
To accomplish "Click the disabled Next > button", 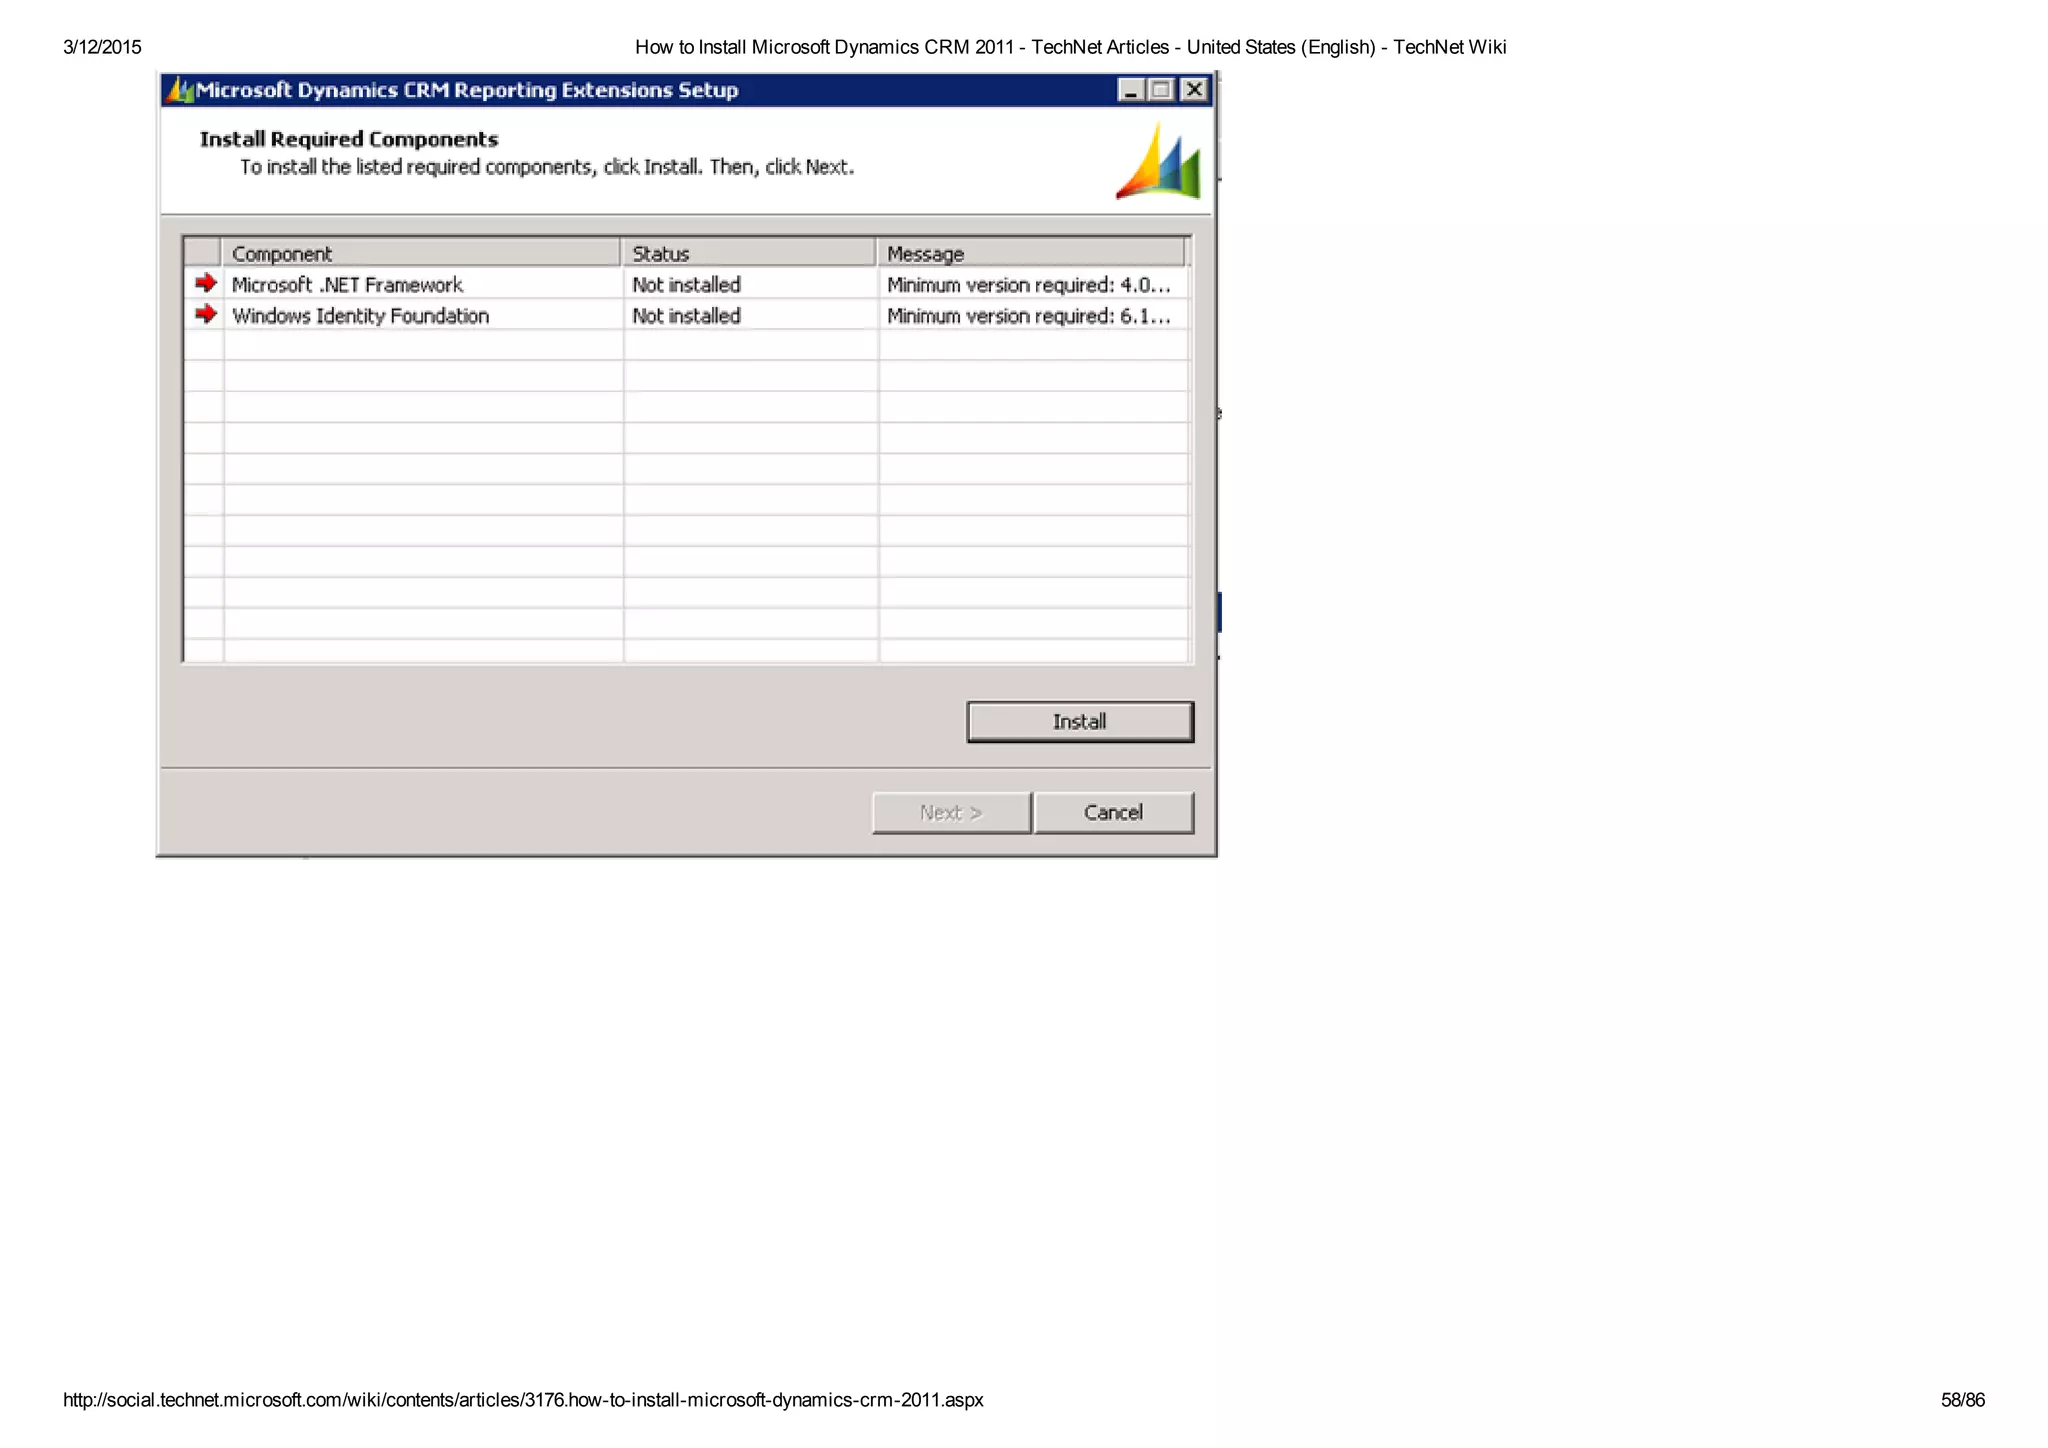I will [x=951, y=812].
